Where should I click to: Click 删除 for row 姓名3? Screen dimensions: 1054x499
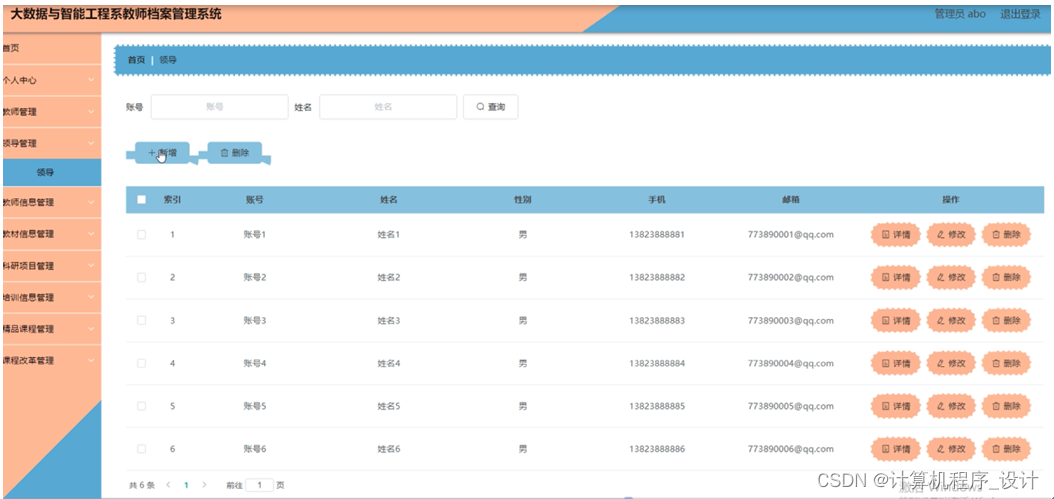[1006, 320]
